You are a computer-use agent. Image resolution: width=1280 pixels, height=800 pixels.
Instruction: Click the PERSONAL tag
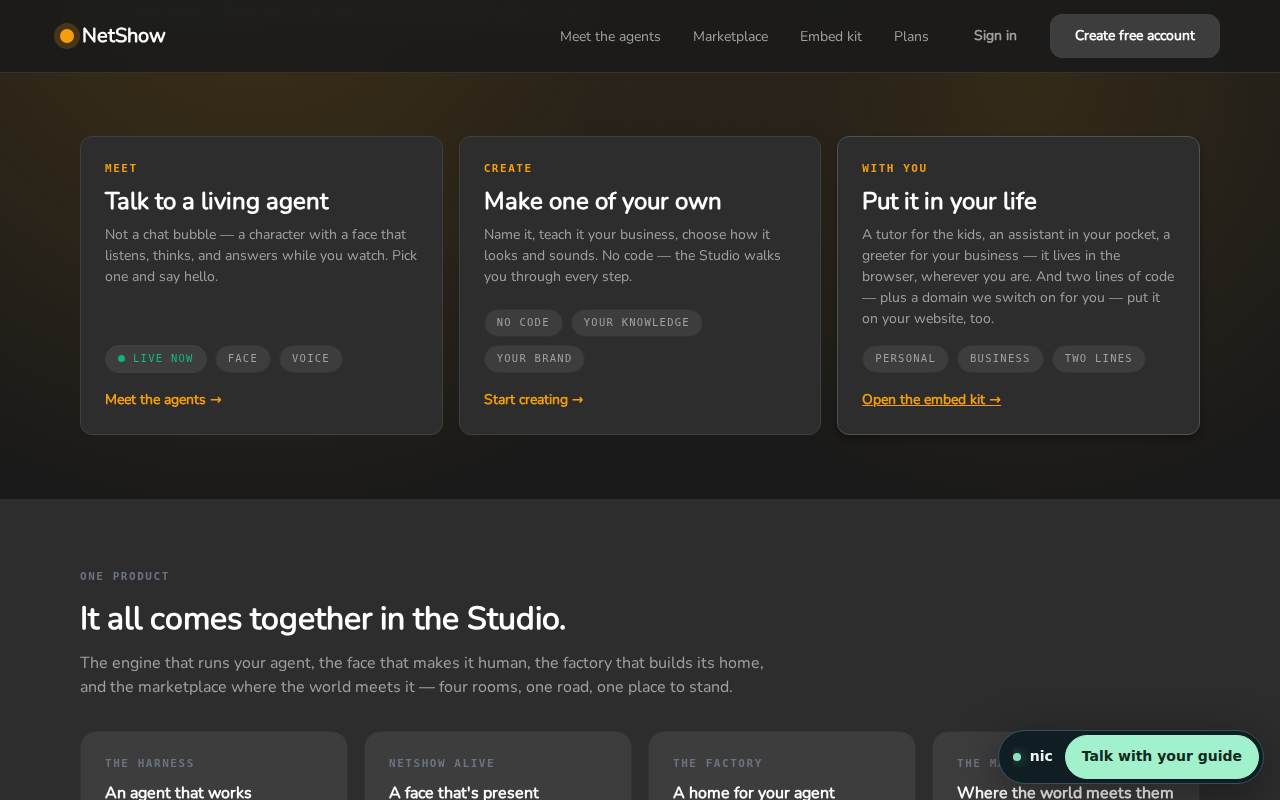coord(905,358)
